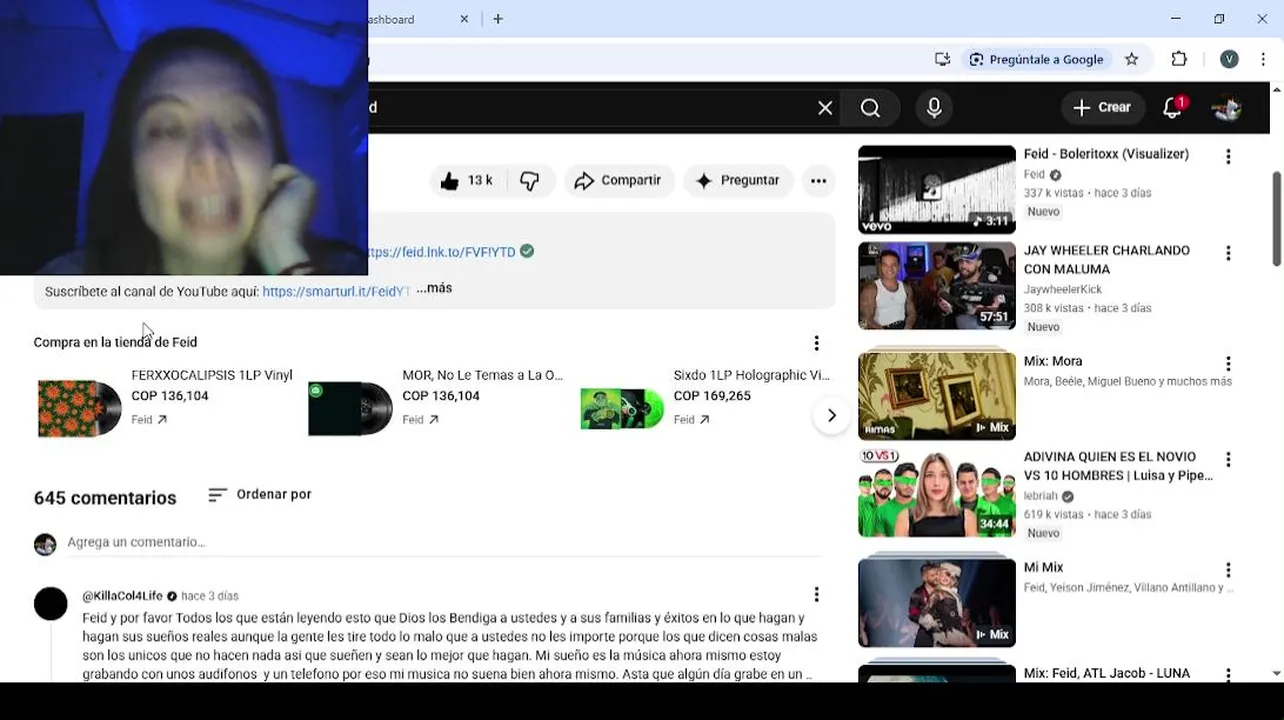Open the notifications bell
Image resolution: width=1284 pixels, height=720 pixels.
click(x=1173, y=108)
